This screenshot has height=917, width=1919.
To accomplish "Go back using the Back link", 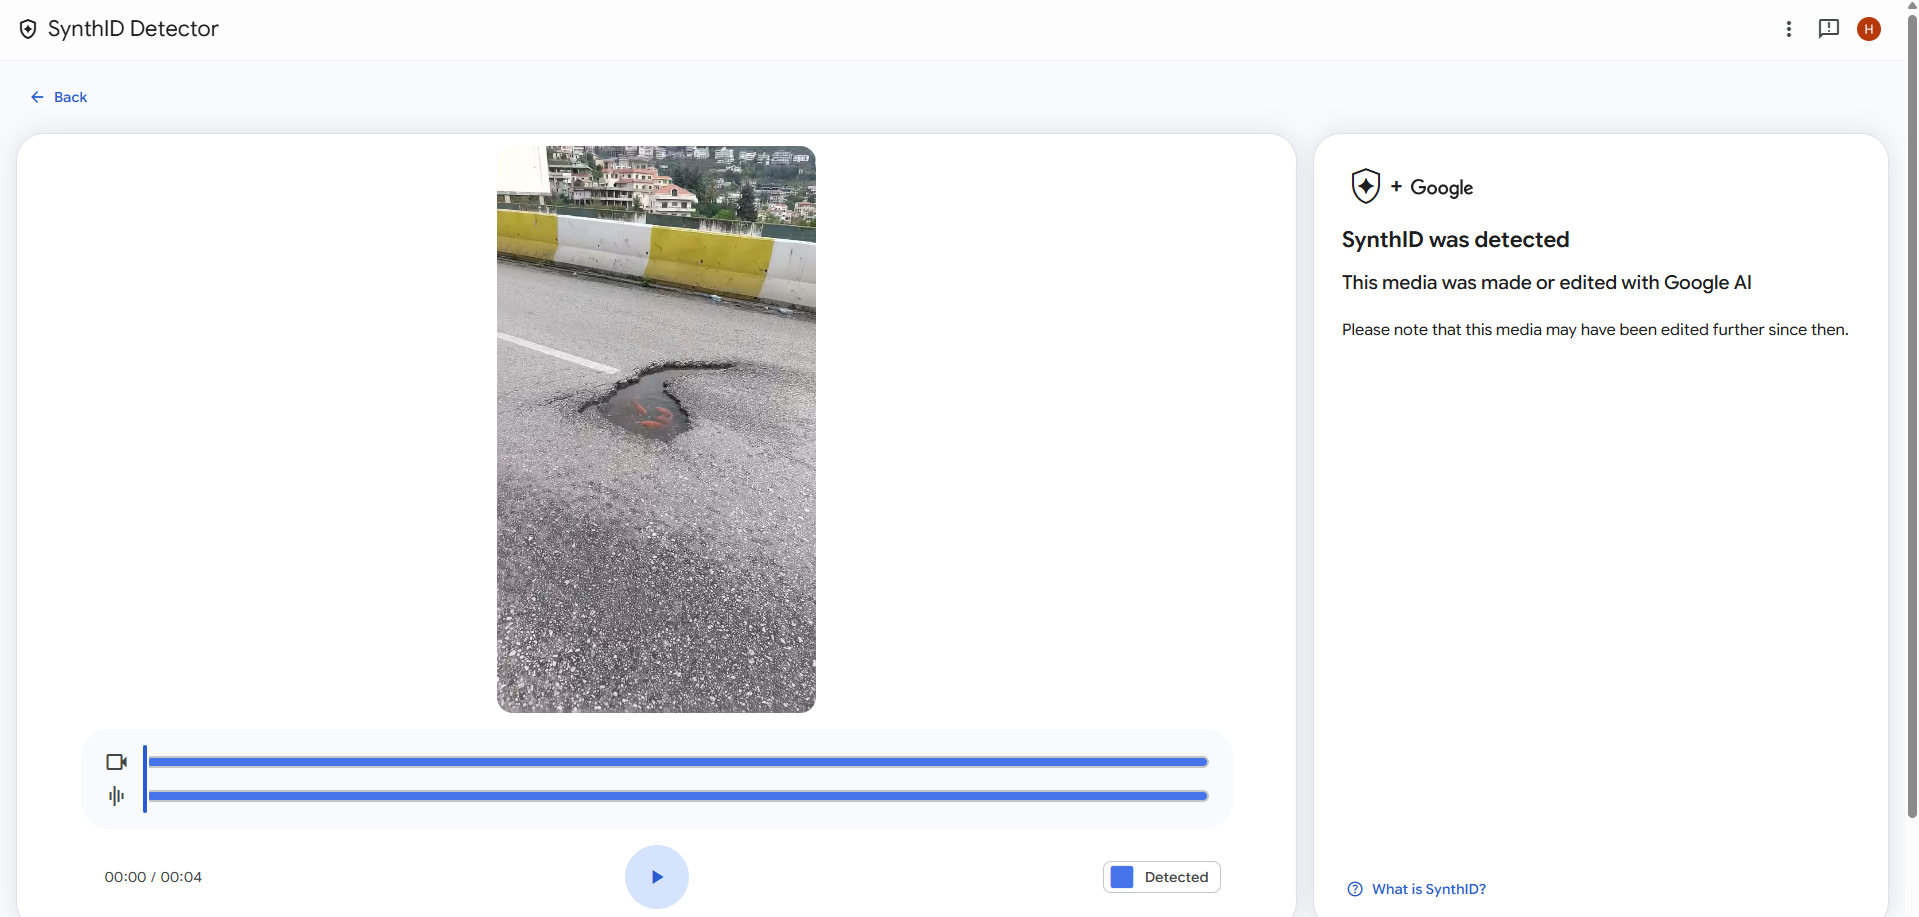I will pyautogui.click(x=59, y=97).
